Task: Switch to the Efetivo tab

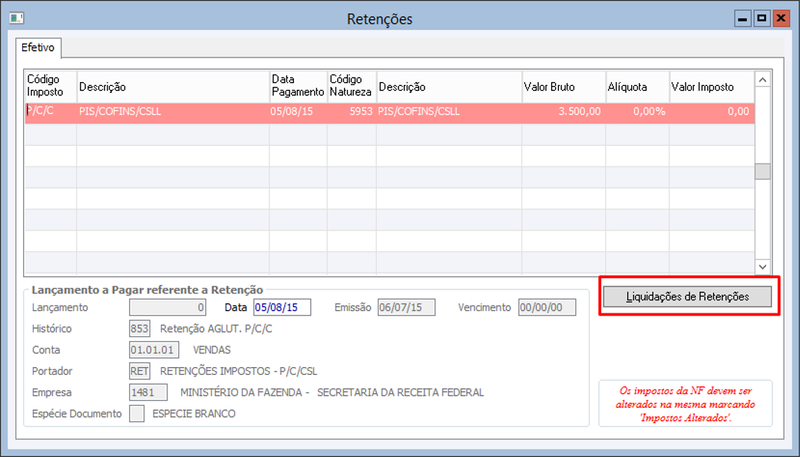Action: pyautogui.click(x=38, y=47)
